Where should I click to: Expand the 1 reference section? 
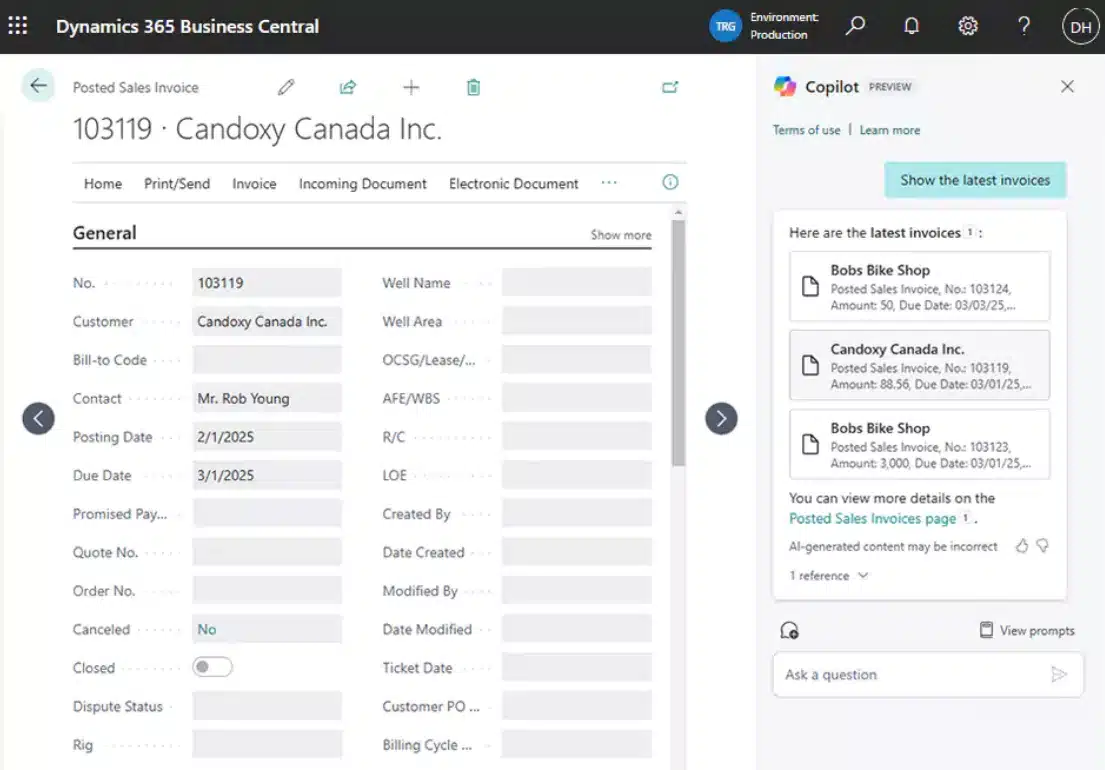point(829,576)
